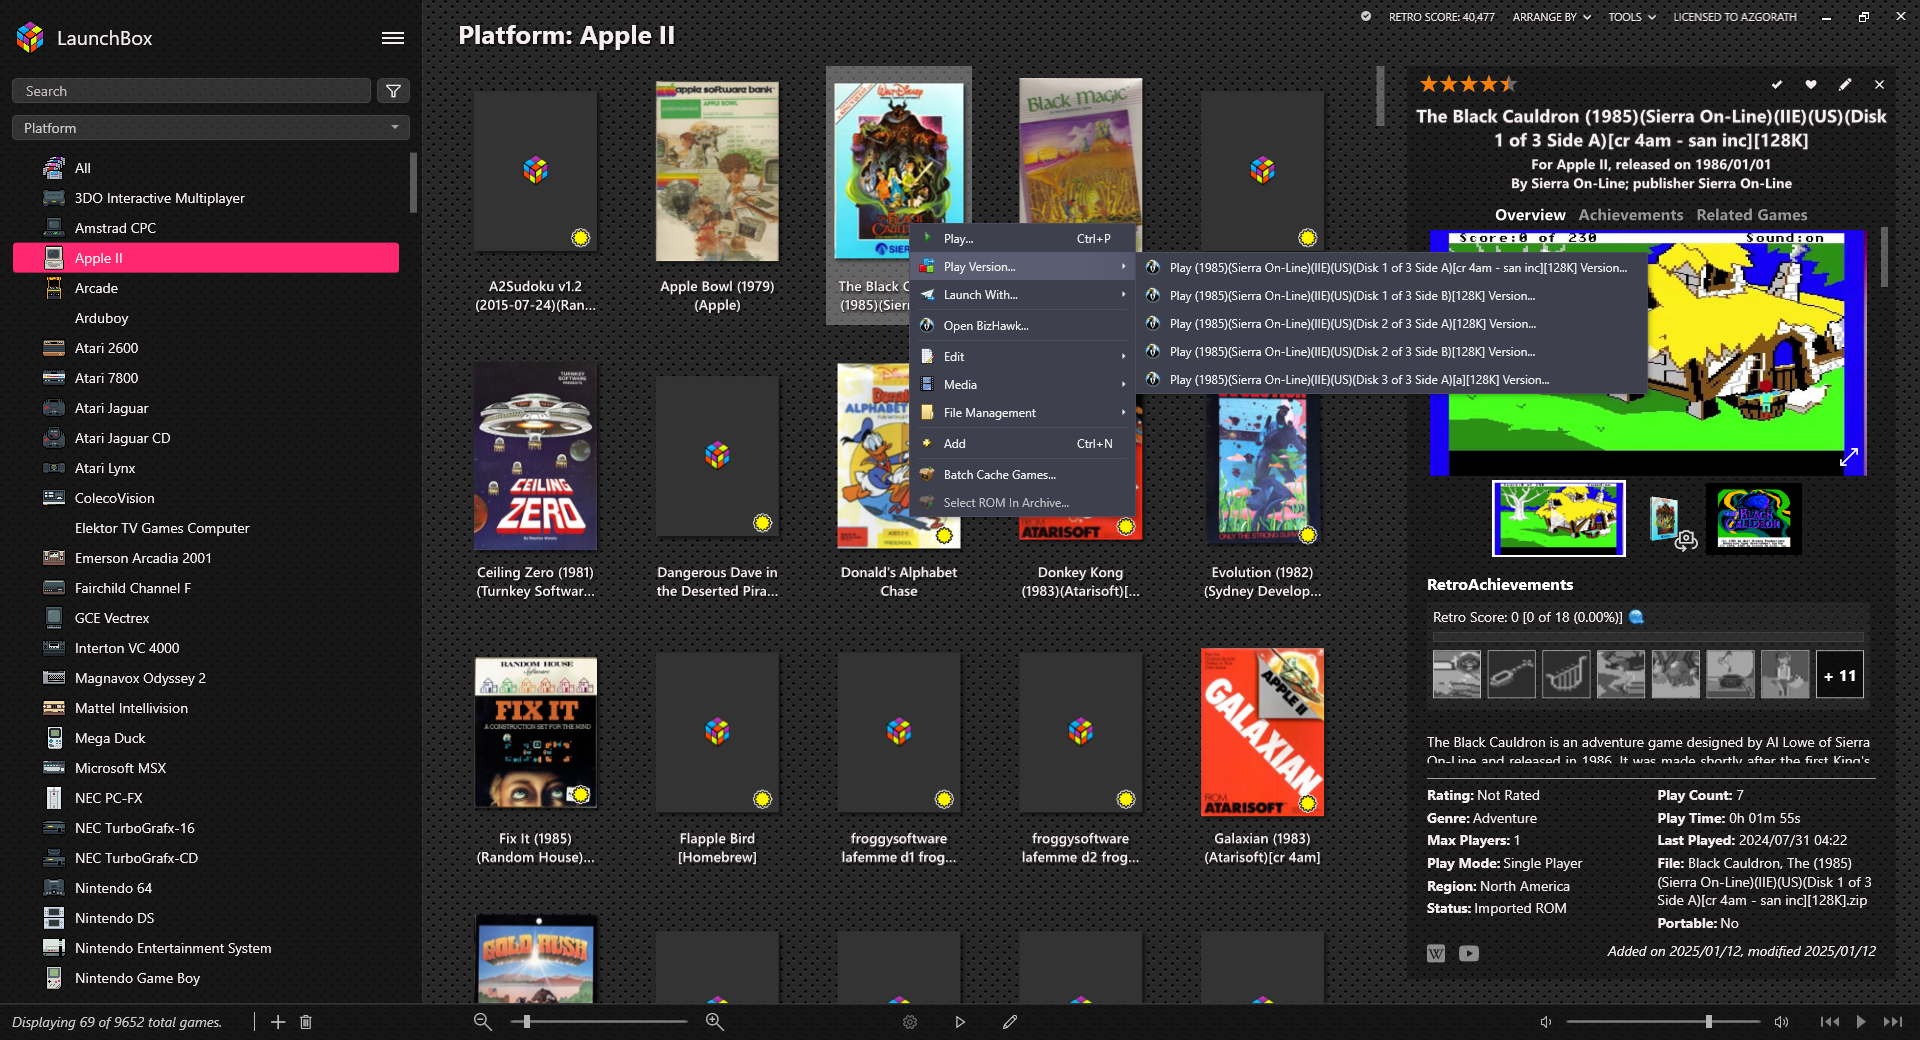The height and width of the screenshot is (1040, 1920).
Task: Click the five star rating control
Action: 1469,84
